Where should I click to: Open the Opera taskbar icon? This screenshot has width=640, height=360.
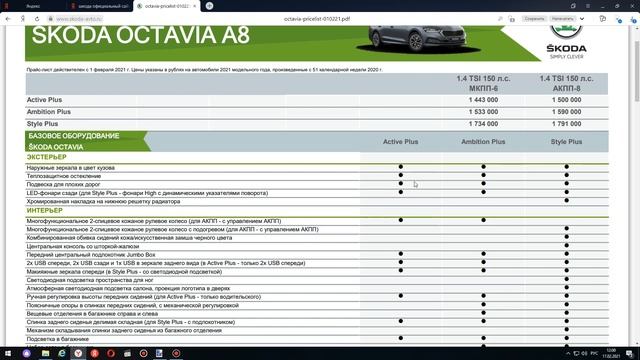(x=111, y=353)
